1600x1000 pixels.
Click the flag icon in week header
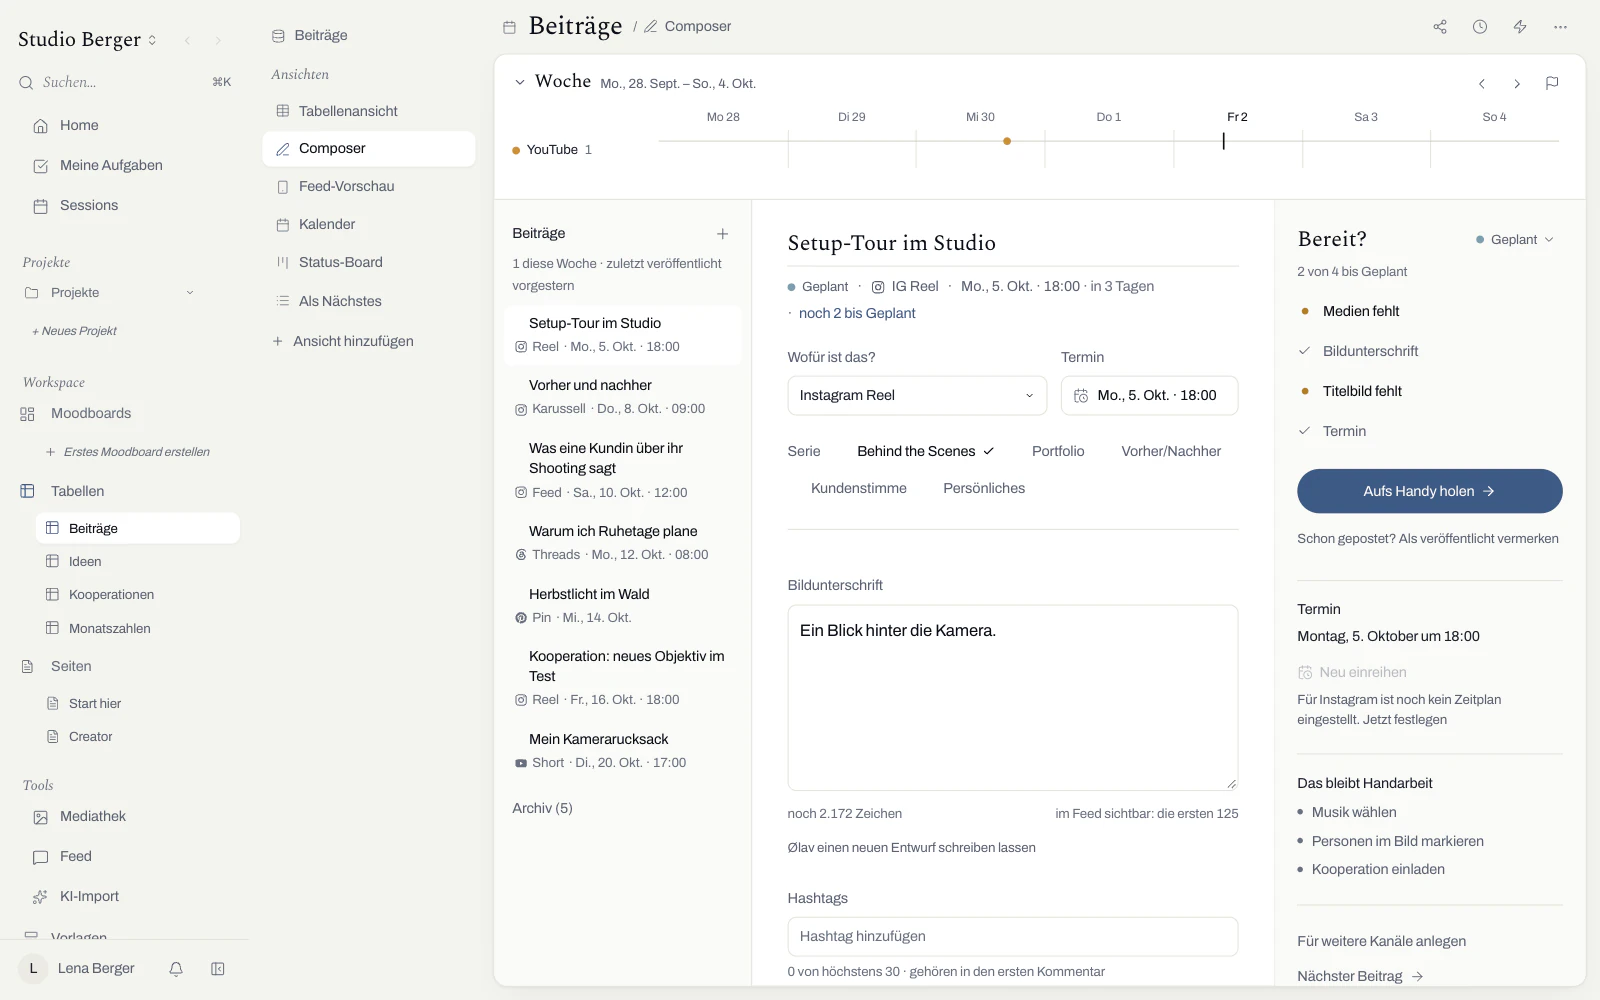pyautogui.click(x=1552, y=84)
